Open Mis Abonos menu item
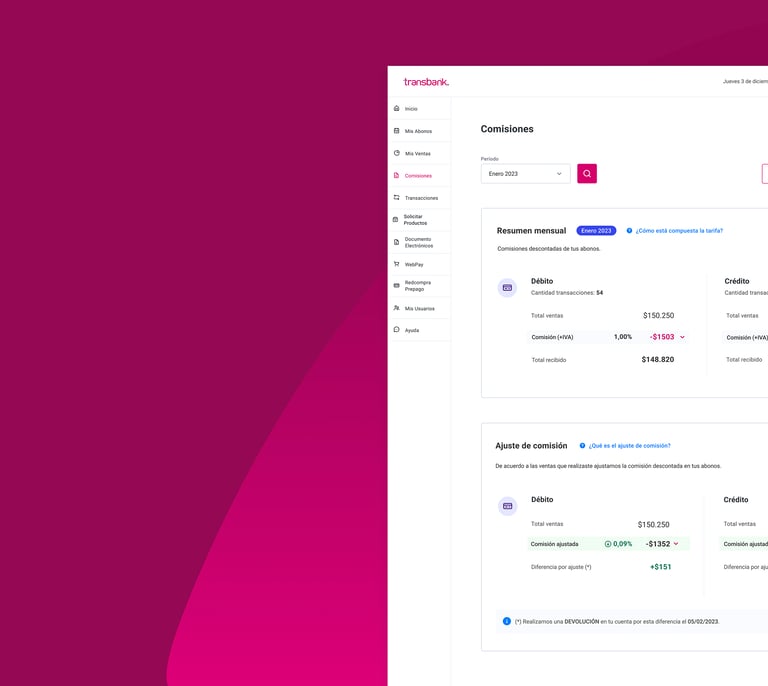Viewport: 768px width, 686px height. 419,131
